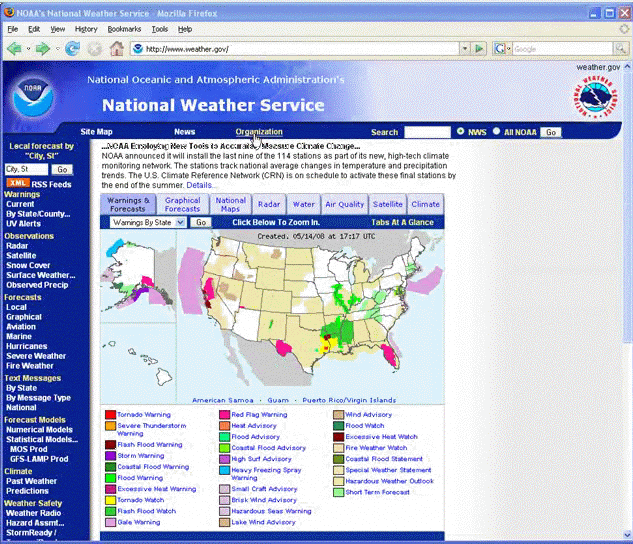The image size is (633, 544).
Task: Click the City, St input field
Action: [26, 169]
